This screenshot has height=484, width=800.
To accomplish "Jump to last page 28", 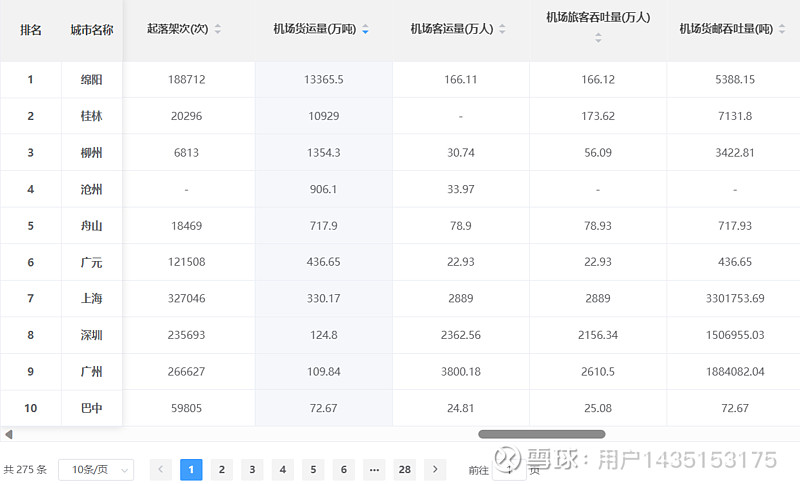I will click(x=405, y=470).
